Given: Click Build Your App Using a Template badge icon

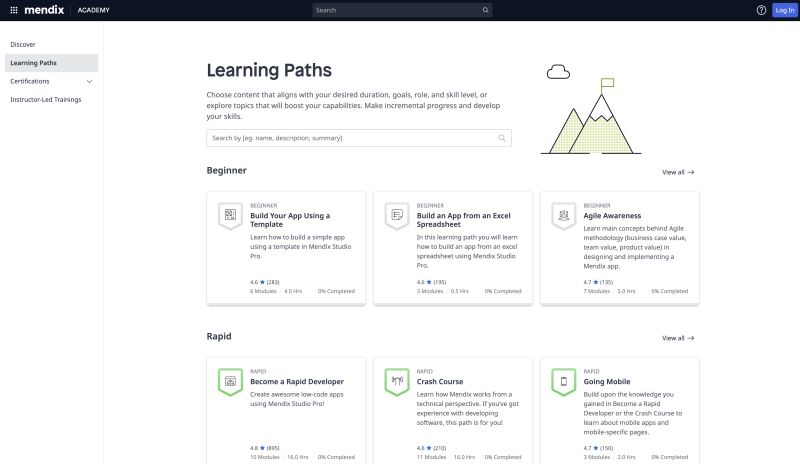Looking at the screenshot, I should point(230,216).
